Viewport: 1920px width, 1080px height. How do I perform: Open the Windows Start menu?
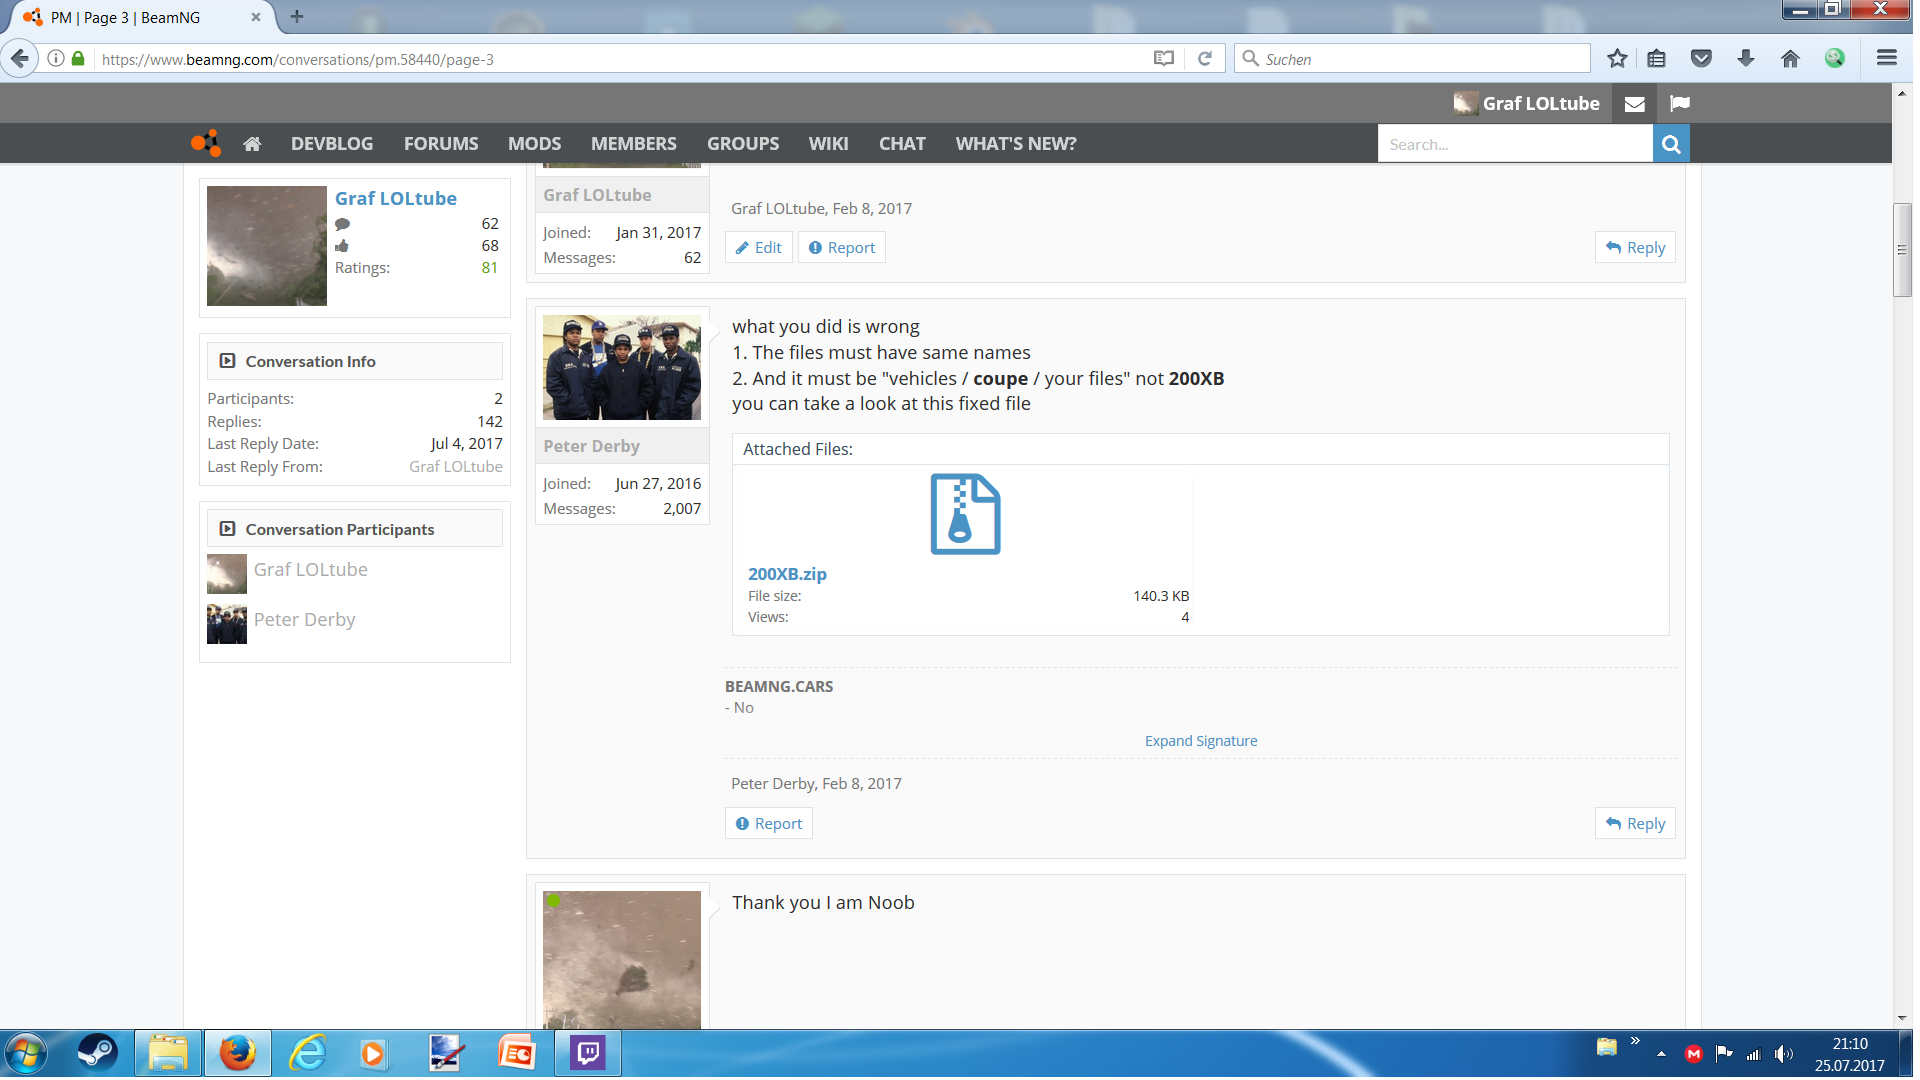[25, 1053]
